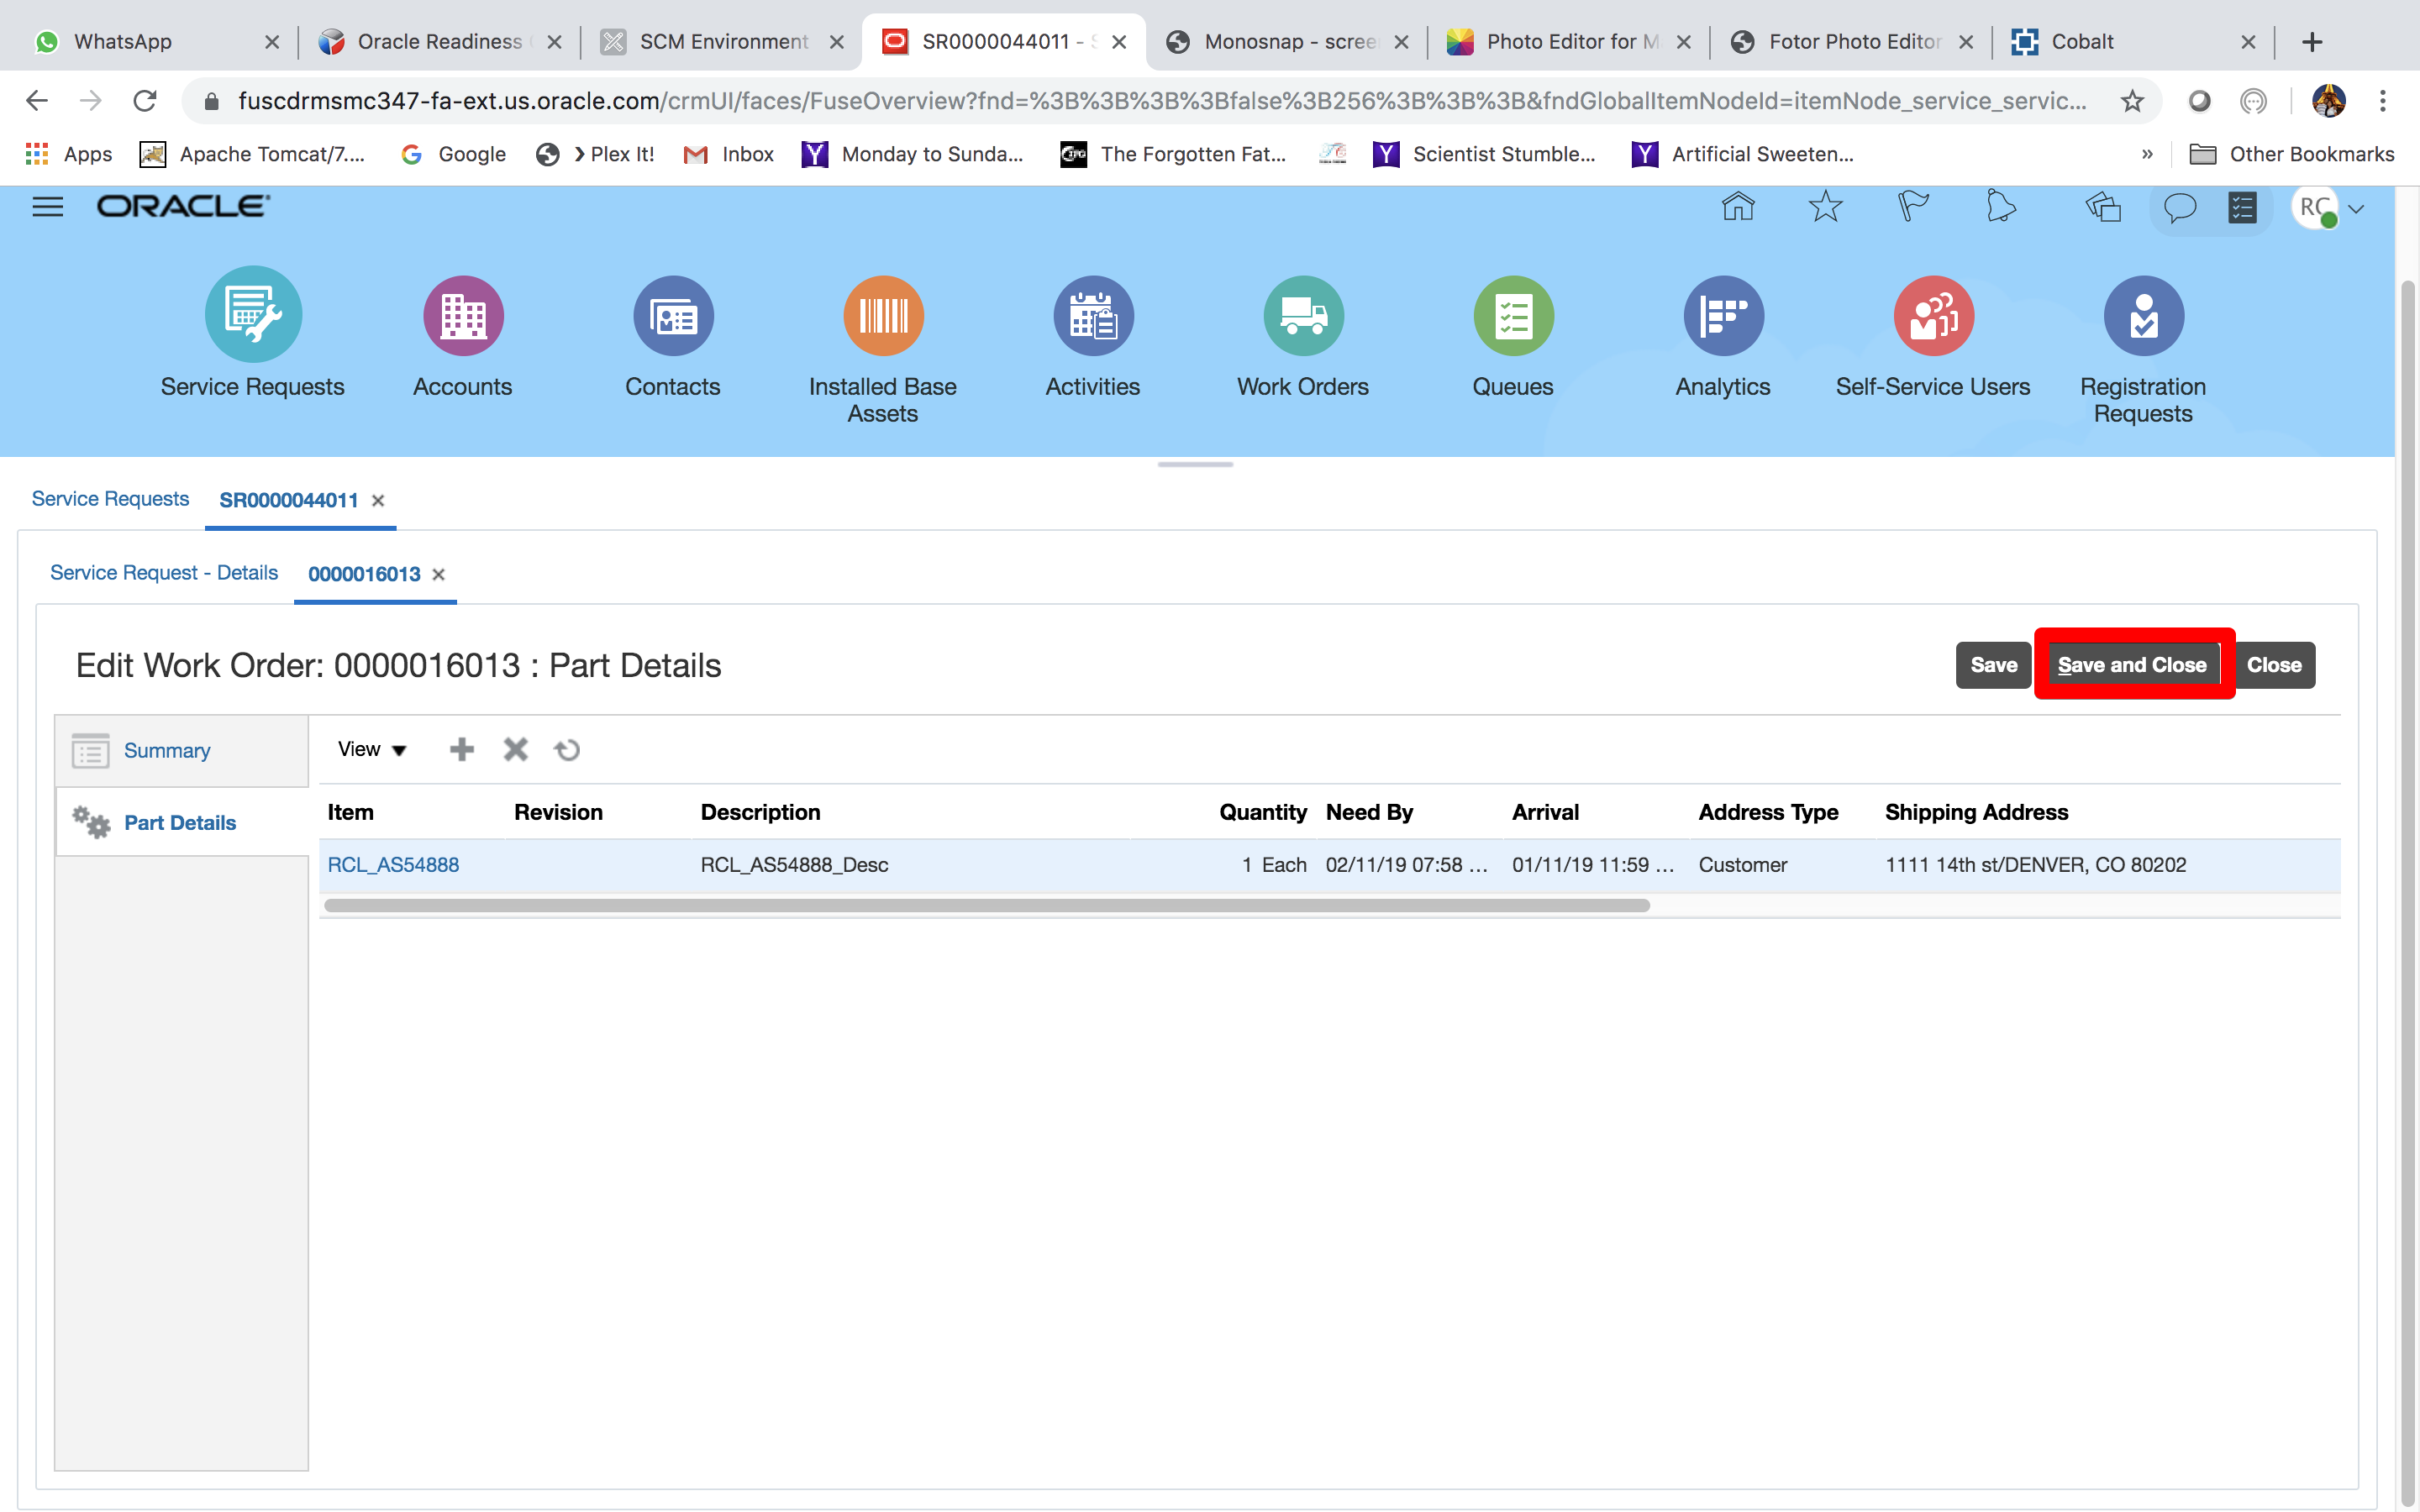Open the RCL_AS54888 item link
The height and width of the screenshot is (1512, 2420).
(393, 865)
